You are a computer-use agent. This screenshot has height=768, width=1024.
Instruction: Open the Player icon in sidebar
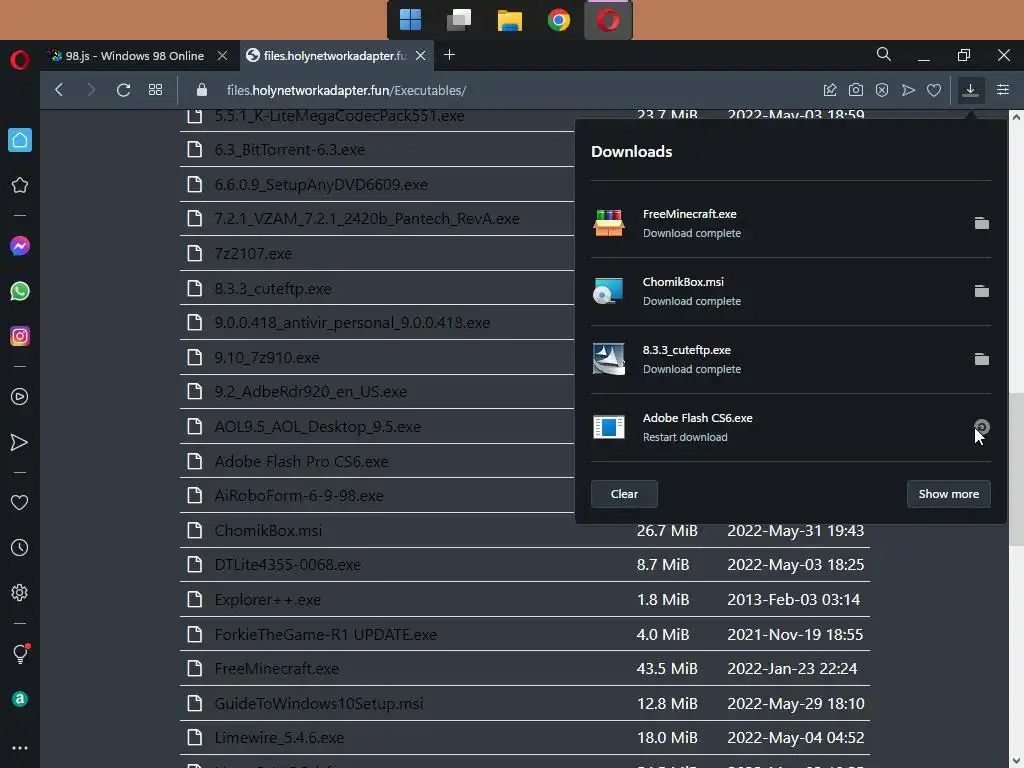click(x=20, y=396)
